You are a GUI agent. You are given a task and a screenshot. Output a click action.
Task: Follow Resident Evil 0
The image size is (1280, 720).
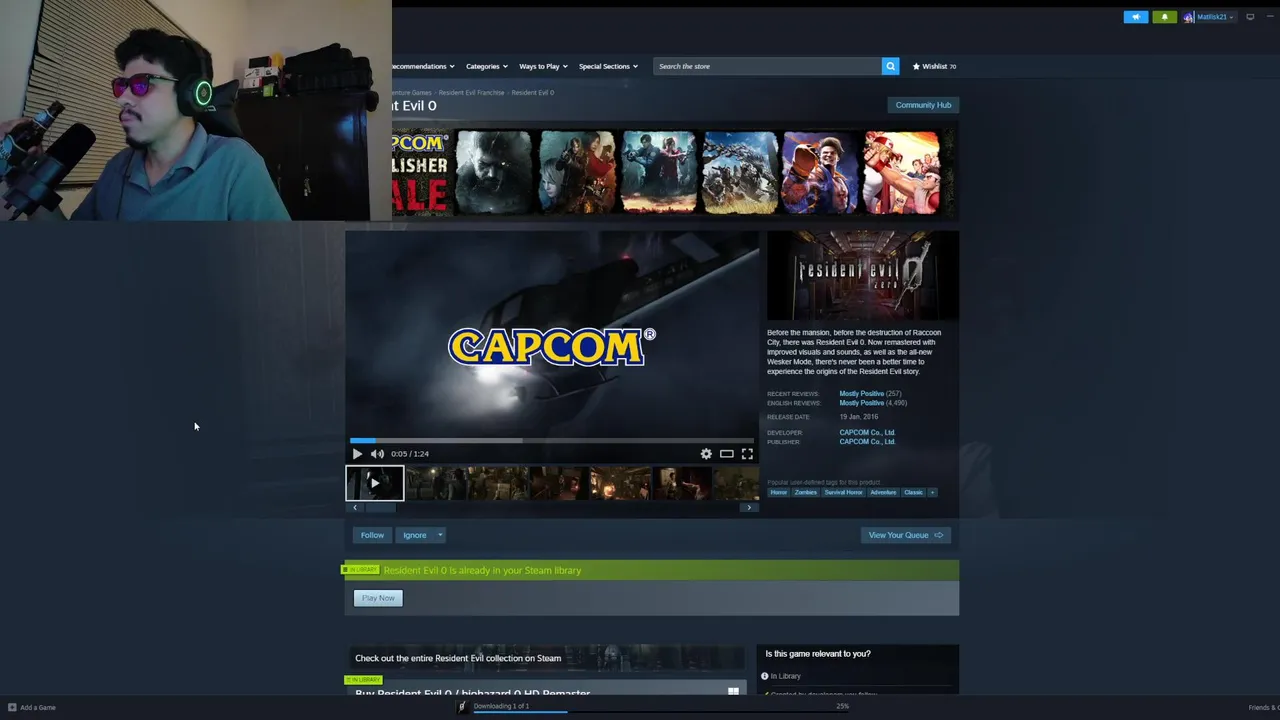(x=372, y=535)
